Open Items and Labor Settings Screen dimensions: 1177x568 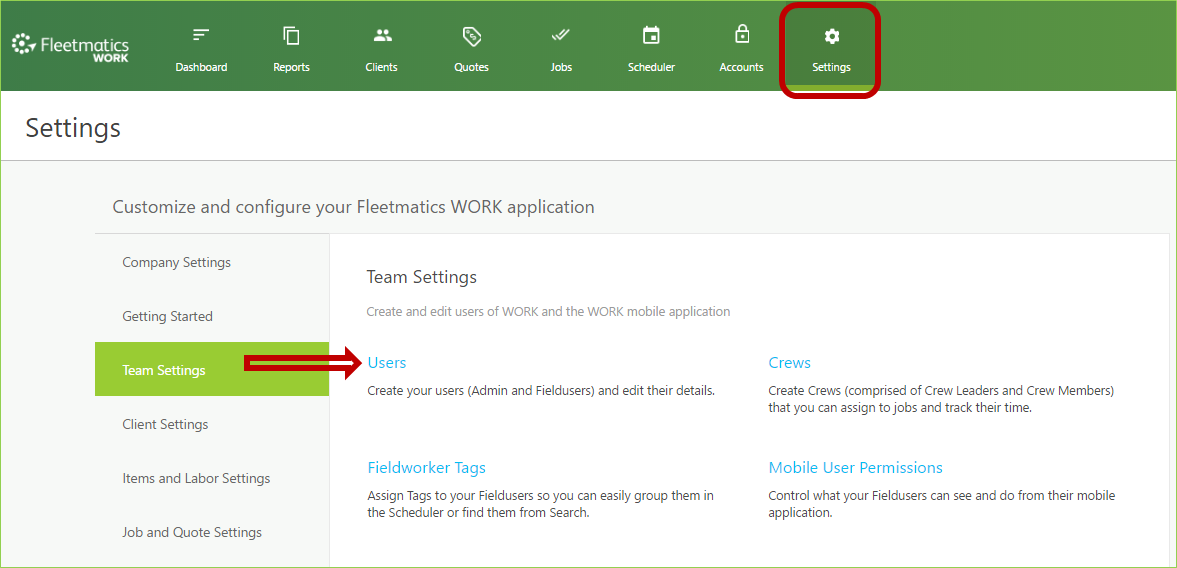tap(212, 478)
